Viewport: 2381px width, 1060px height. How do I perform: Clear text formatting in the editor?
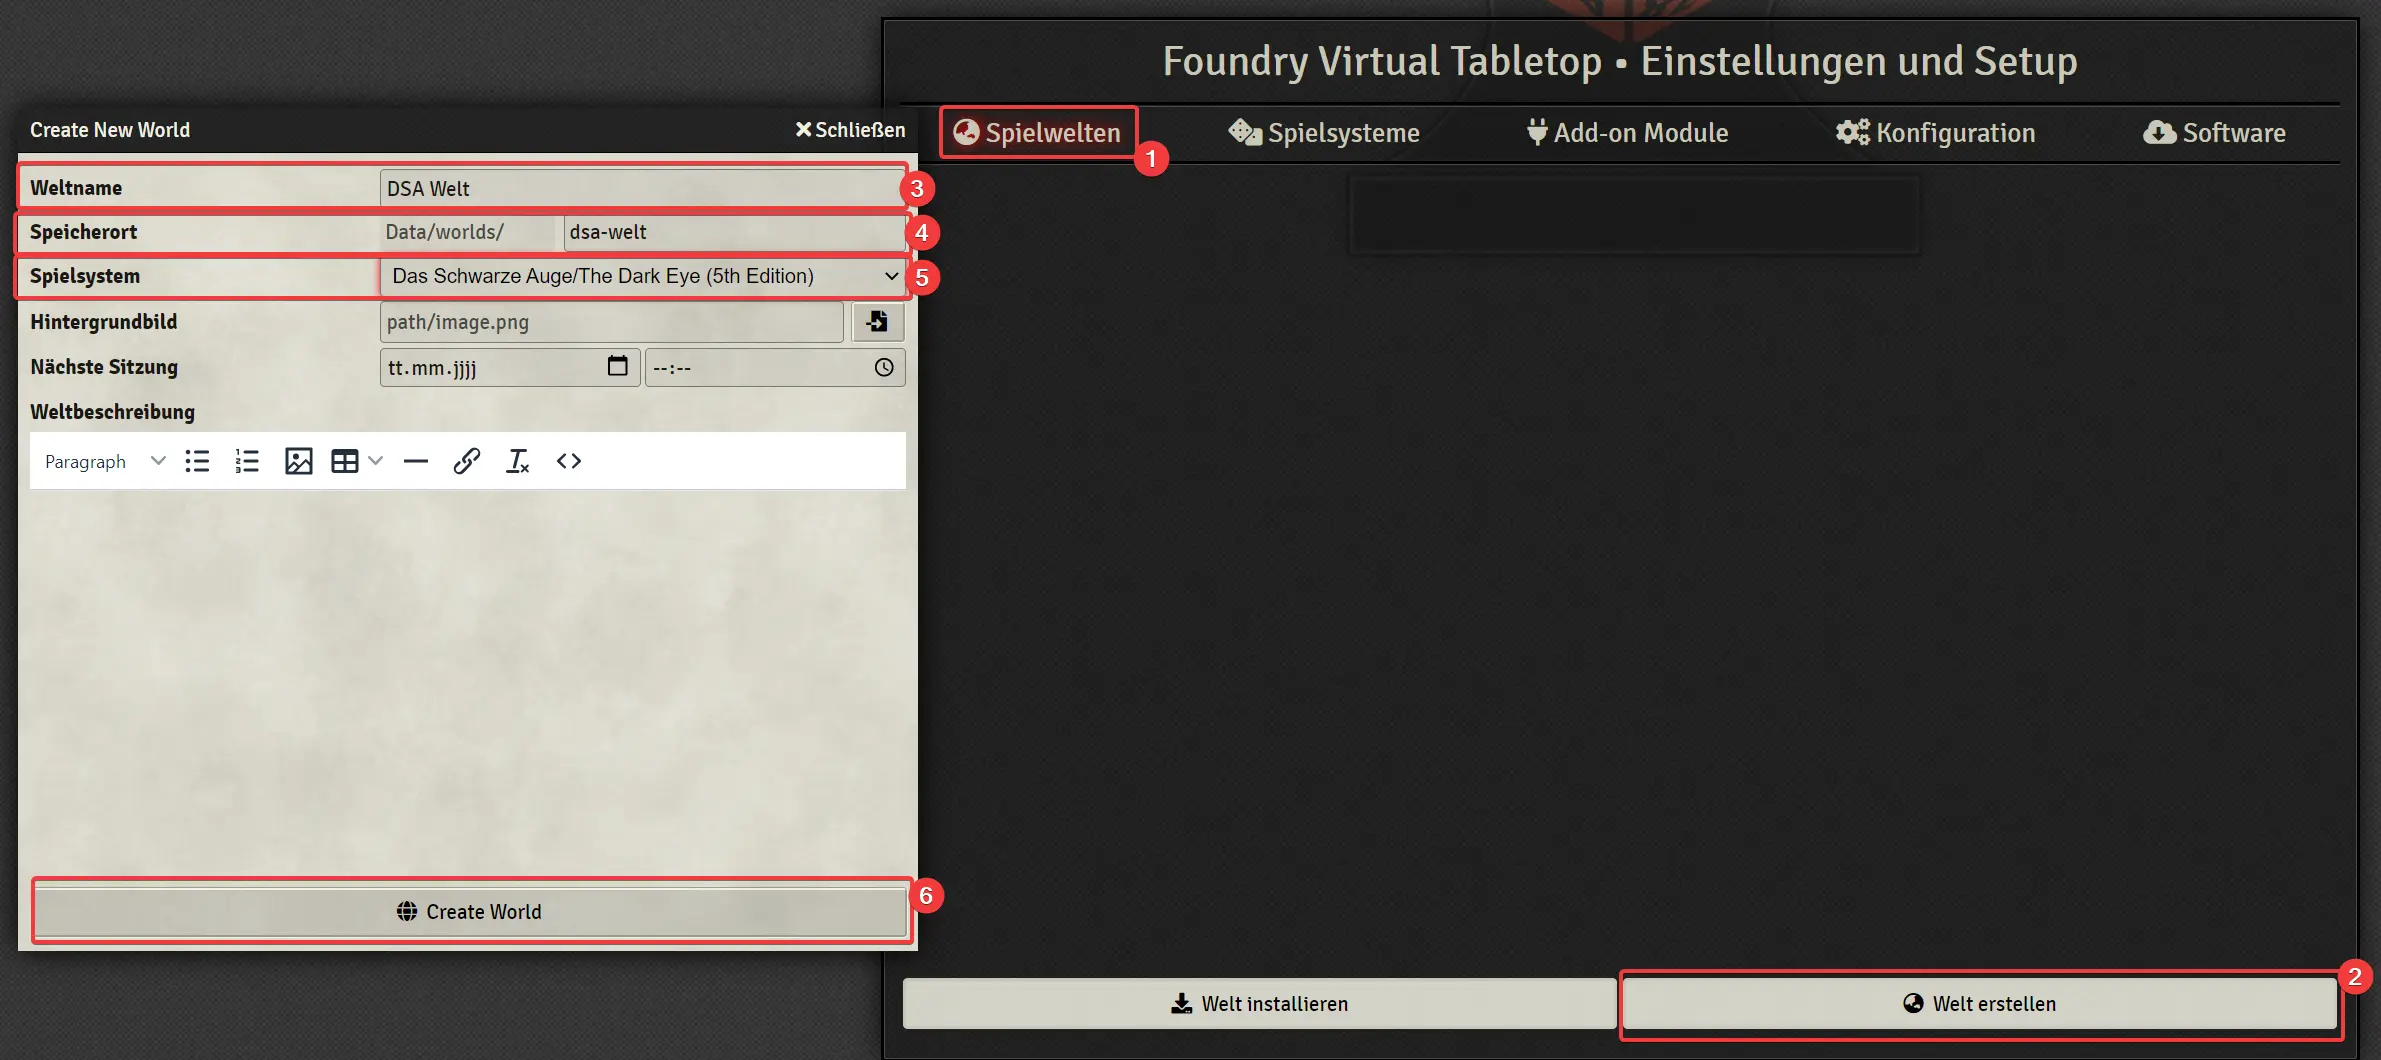click(x=517, y=461)
